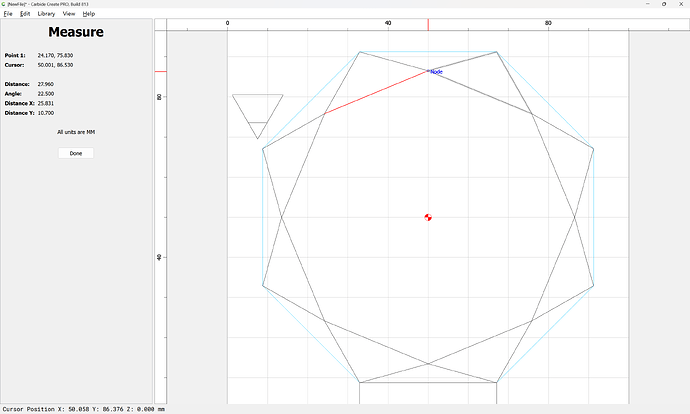This screenshot has height=414, width=690.
Task: Open the Edit menu
Action: coord(25,14)
